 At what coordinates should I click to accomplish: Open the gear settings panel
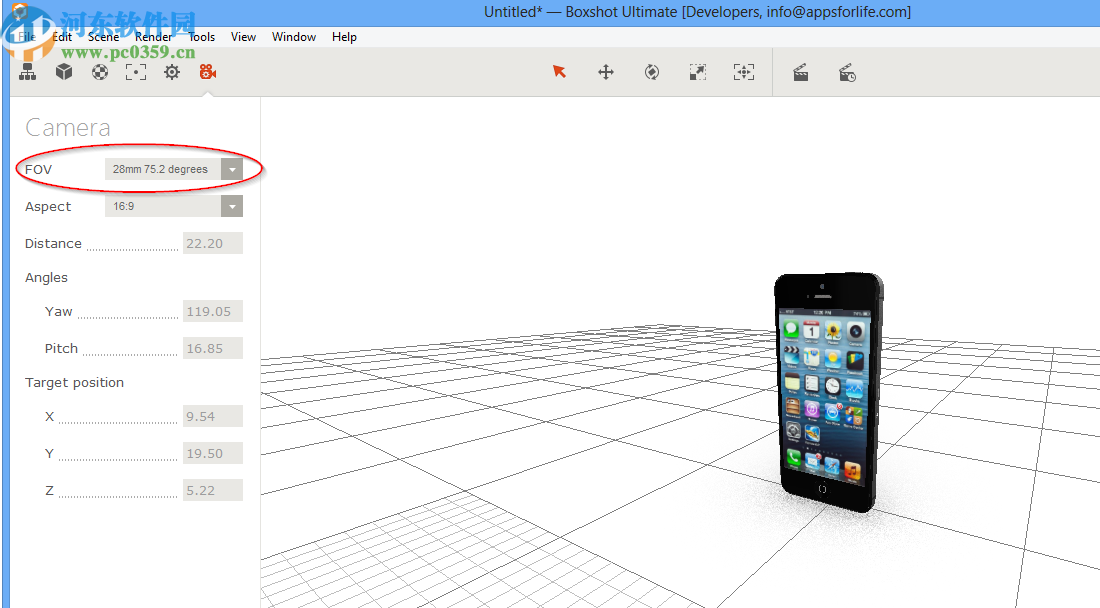[172, 72]
